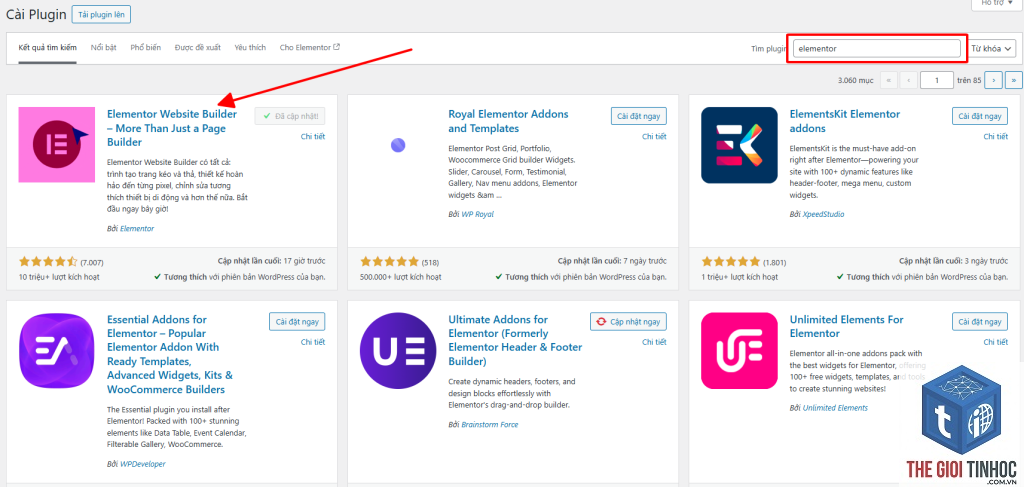Click the trên 85 total pages text

click(x=969, y=80)
